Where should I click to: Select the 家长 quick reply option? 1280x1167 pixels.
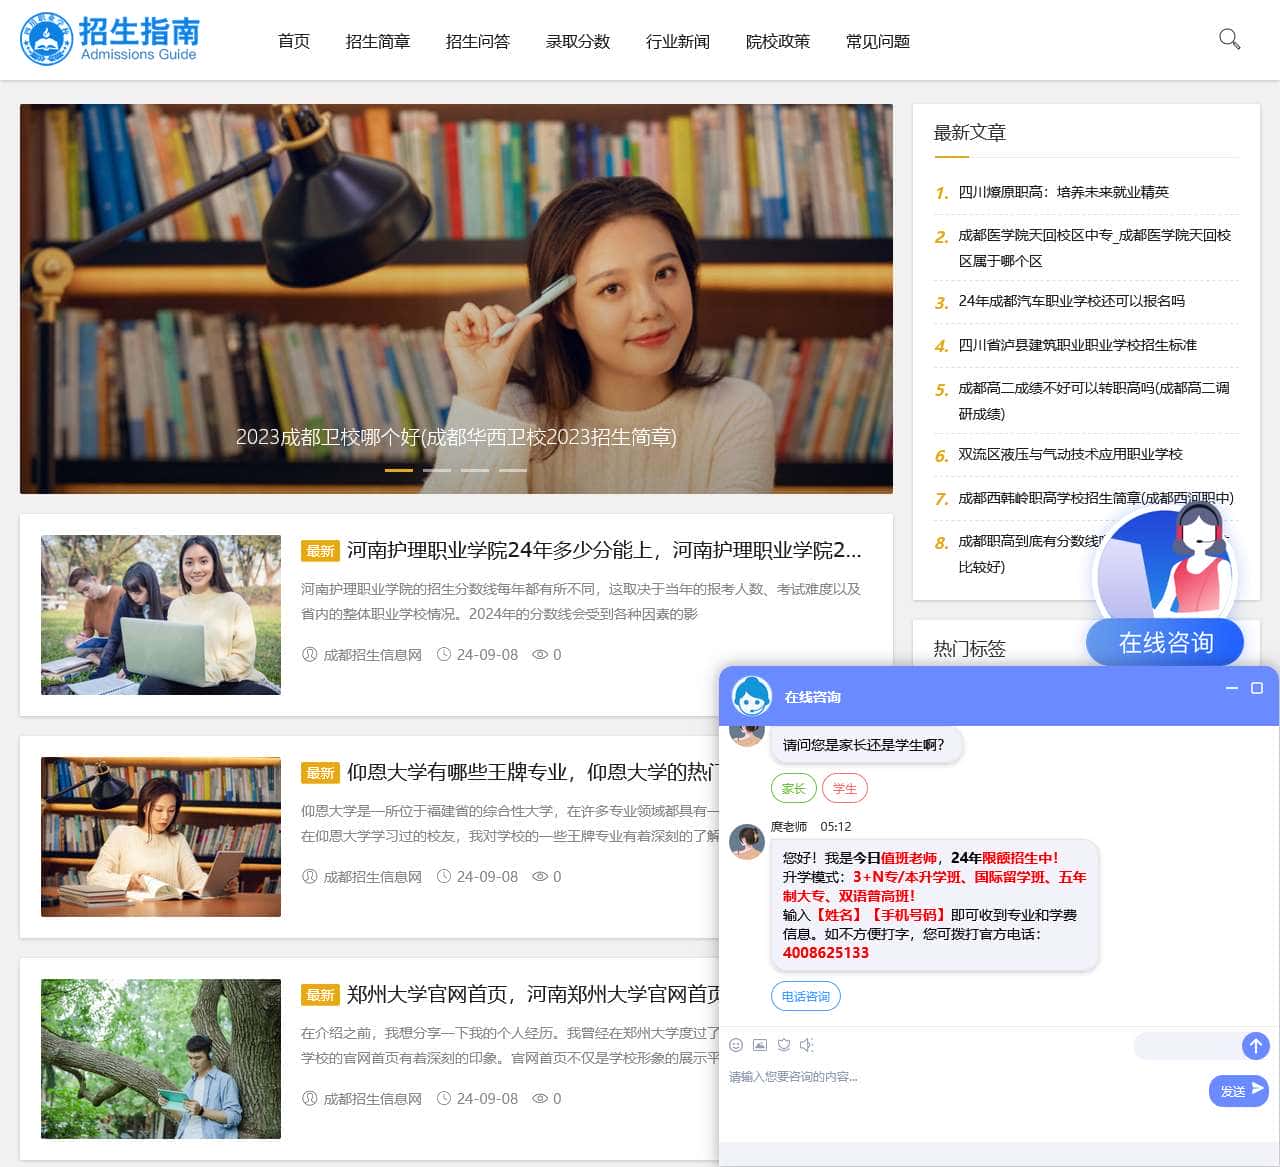coord(793,788)
